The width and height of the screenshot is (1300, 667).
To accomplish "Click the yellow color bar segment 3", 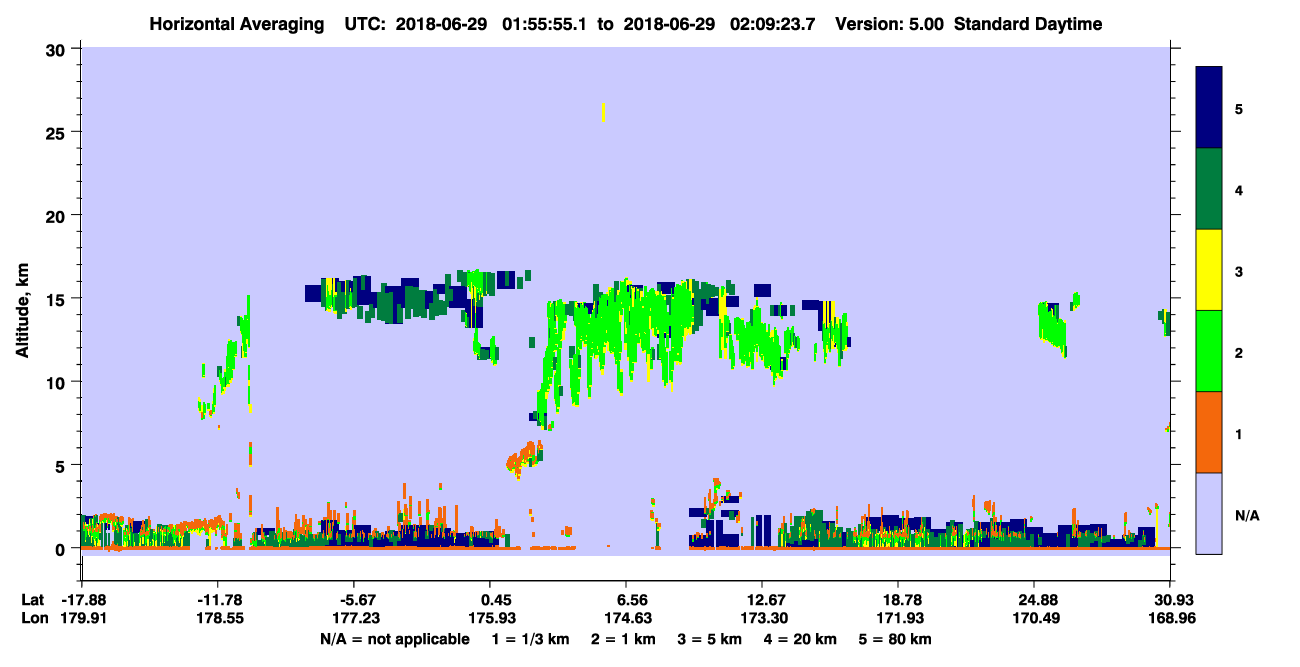I will pos(1209,270).
